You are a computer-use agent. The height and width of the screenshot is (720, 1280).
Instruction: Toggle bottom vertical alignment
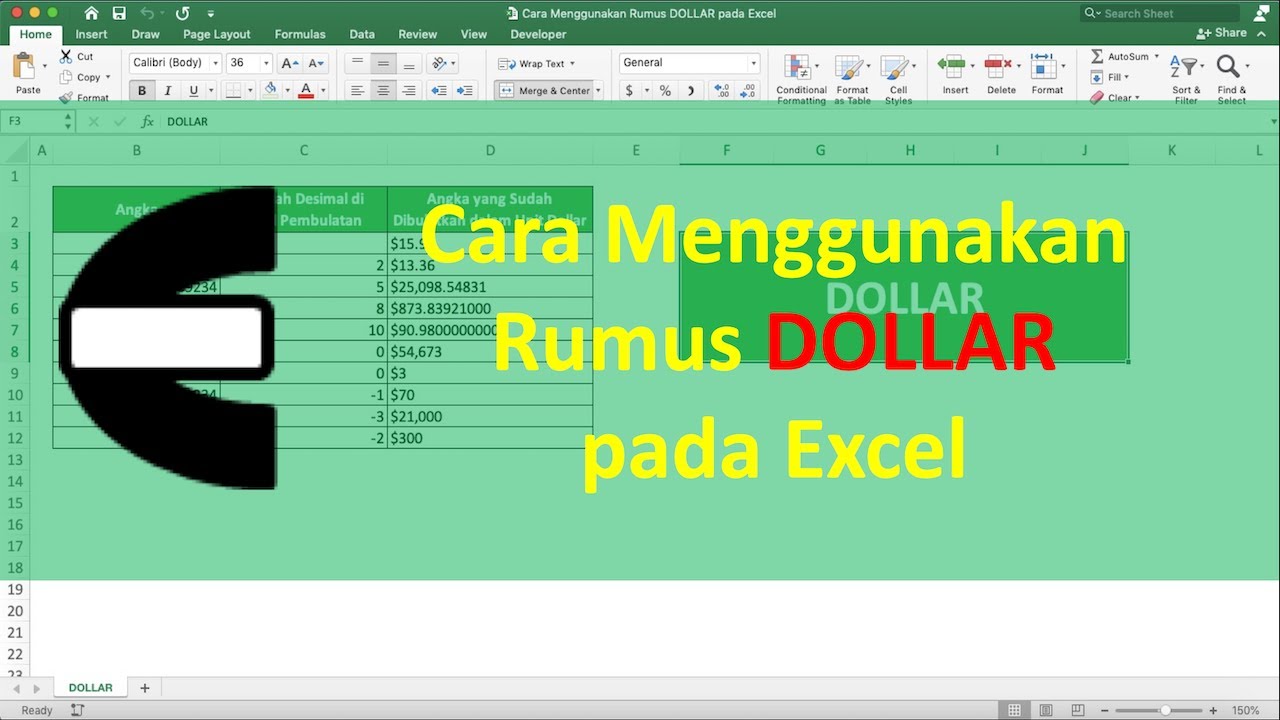point(408,63)
